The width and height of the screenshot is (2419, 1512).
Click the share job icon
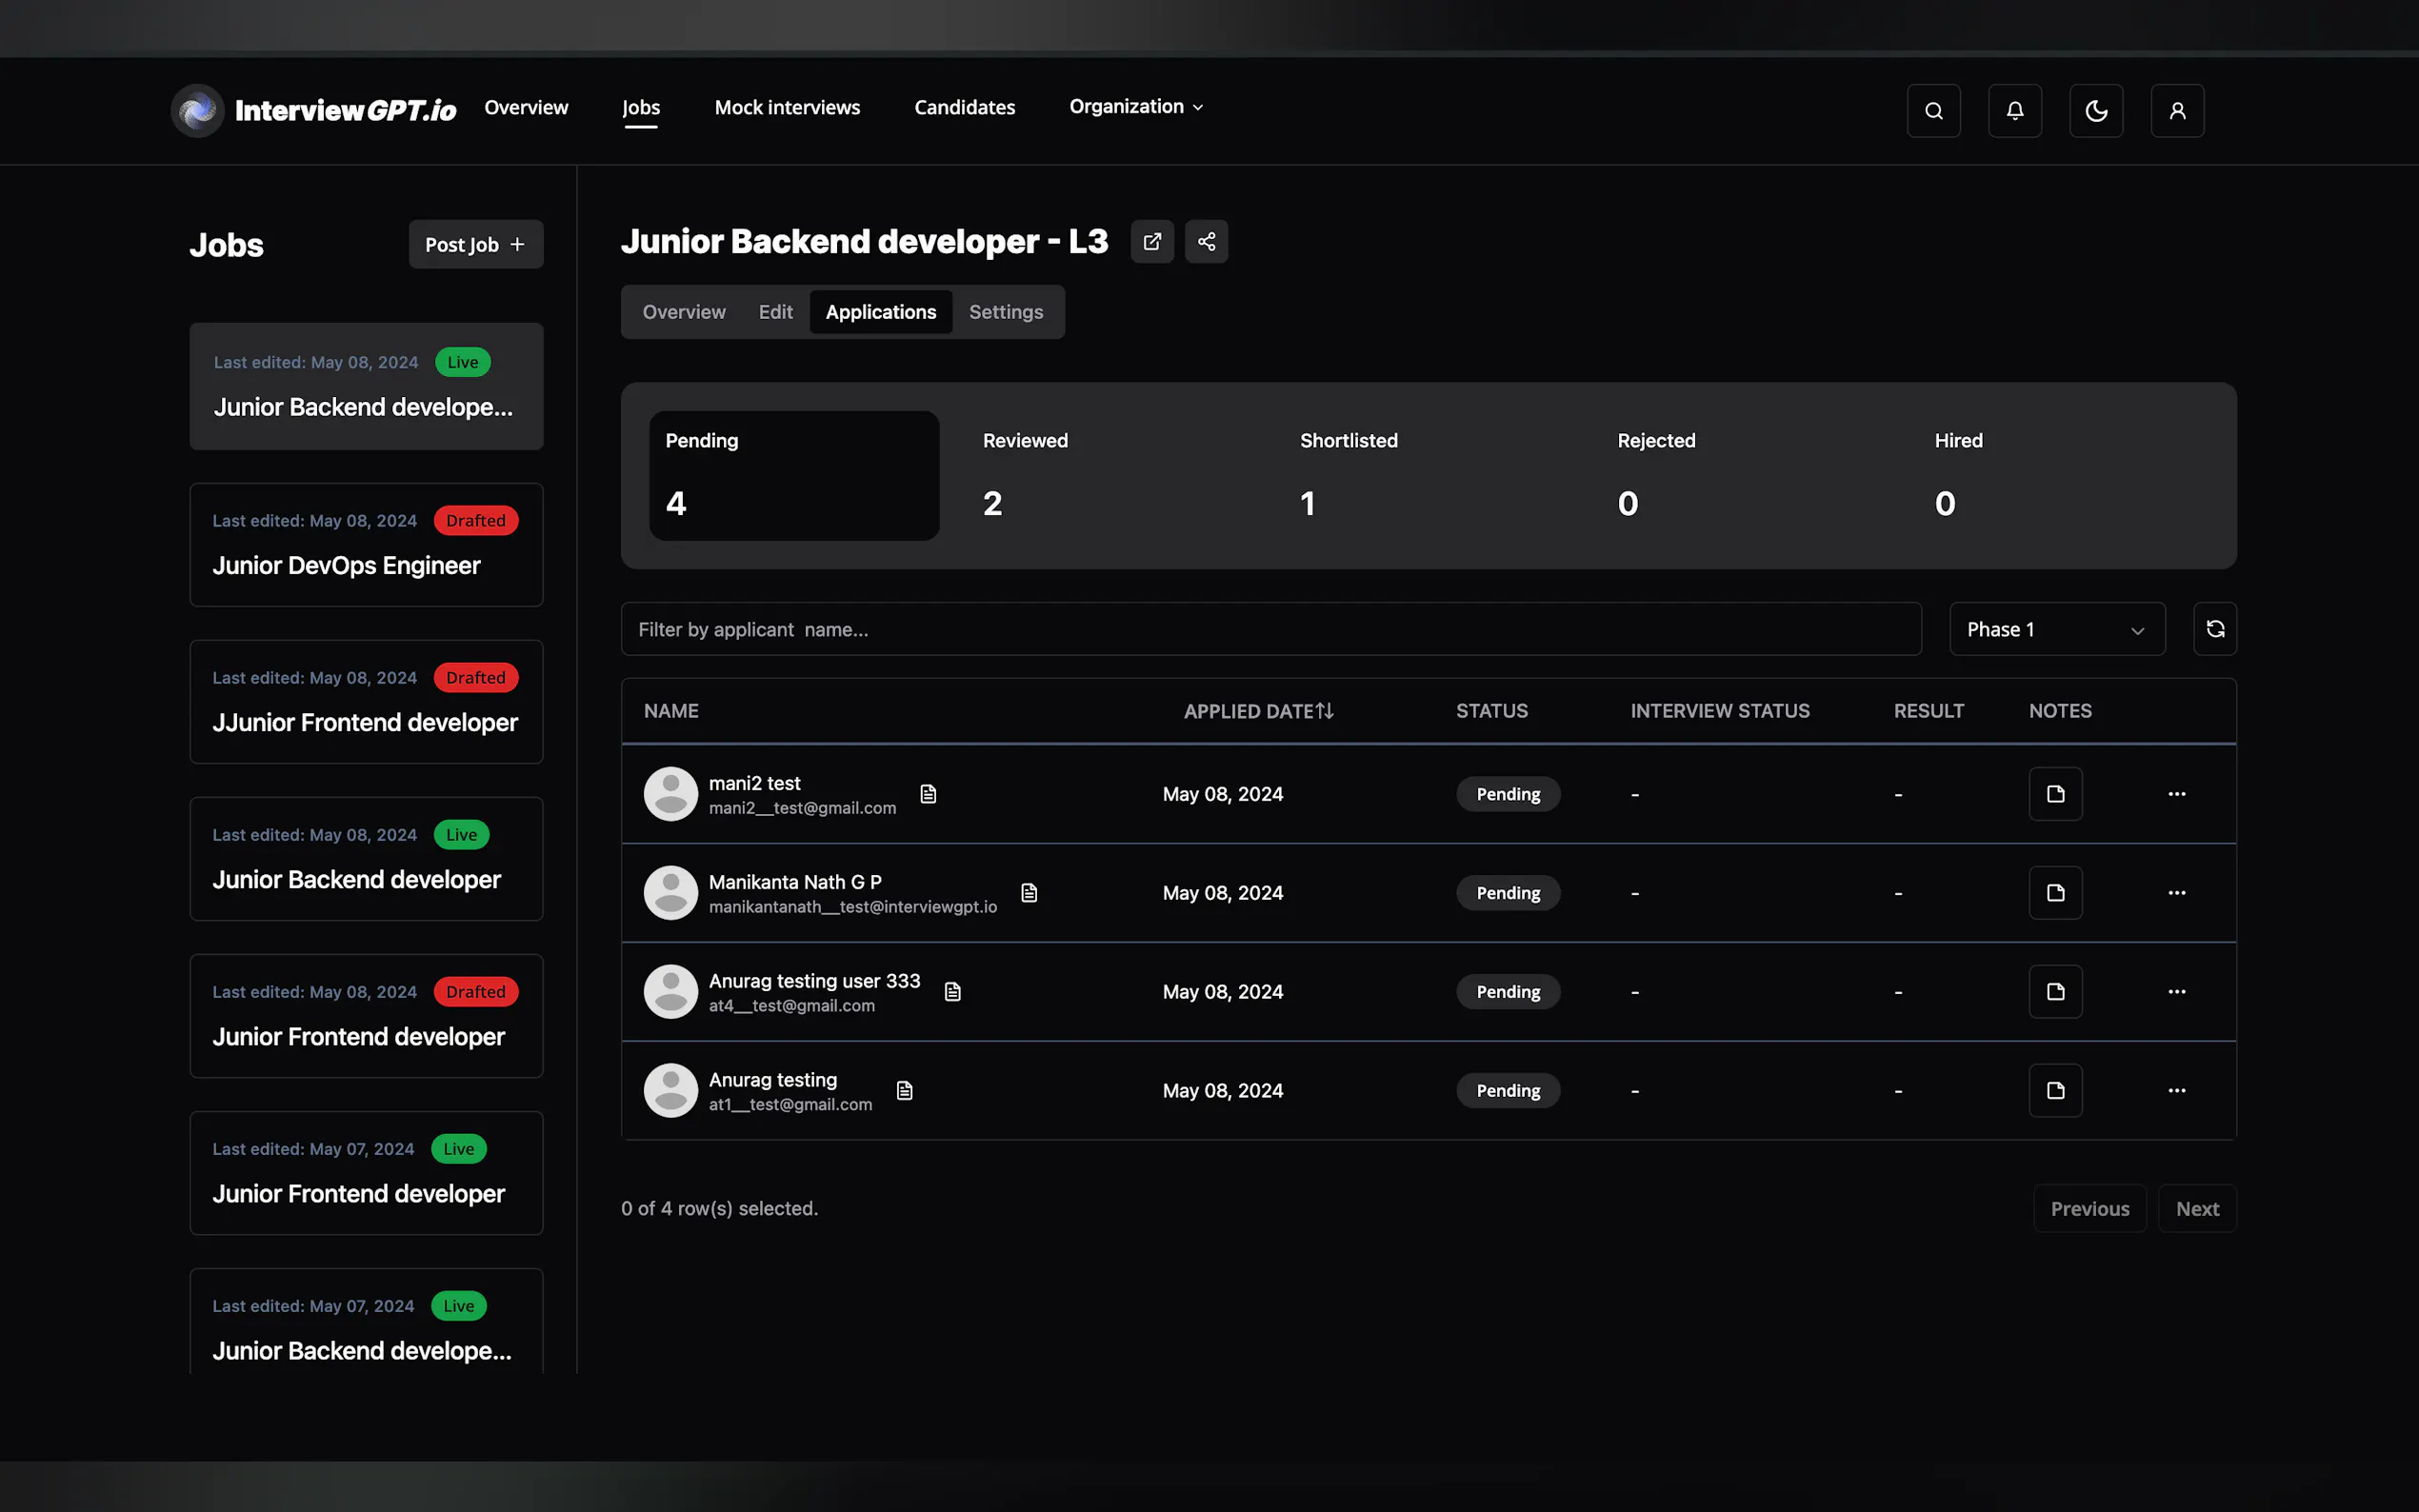1206,242
